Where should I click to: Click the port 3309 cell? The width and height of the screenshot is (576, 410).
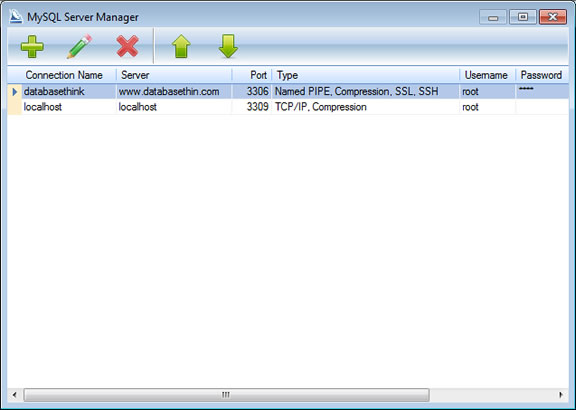252,107
